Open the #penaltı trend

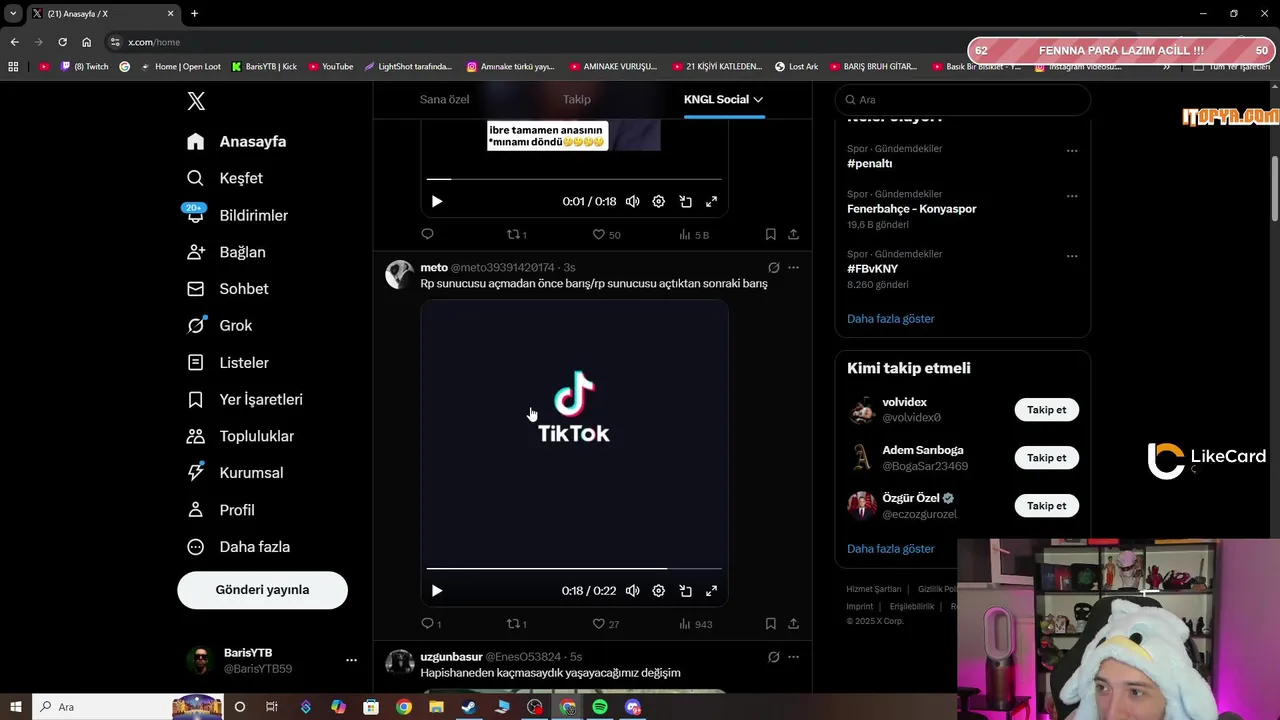869,163
